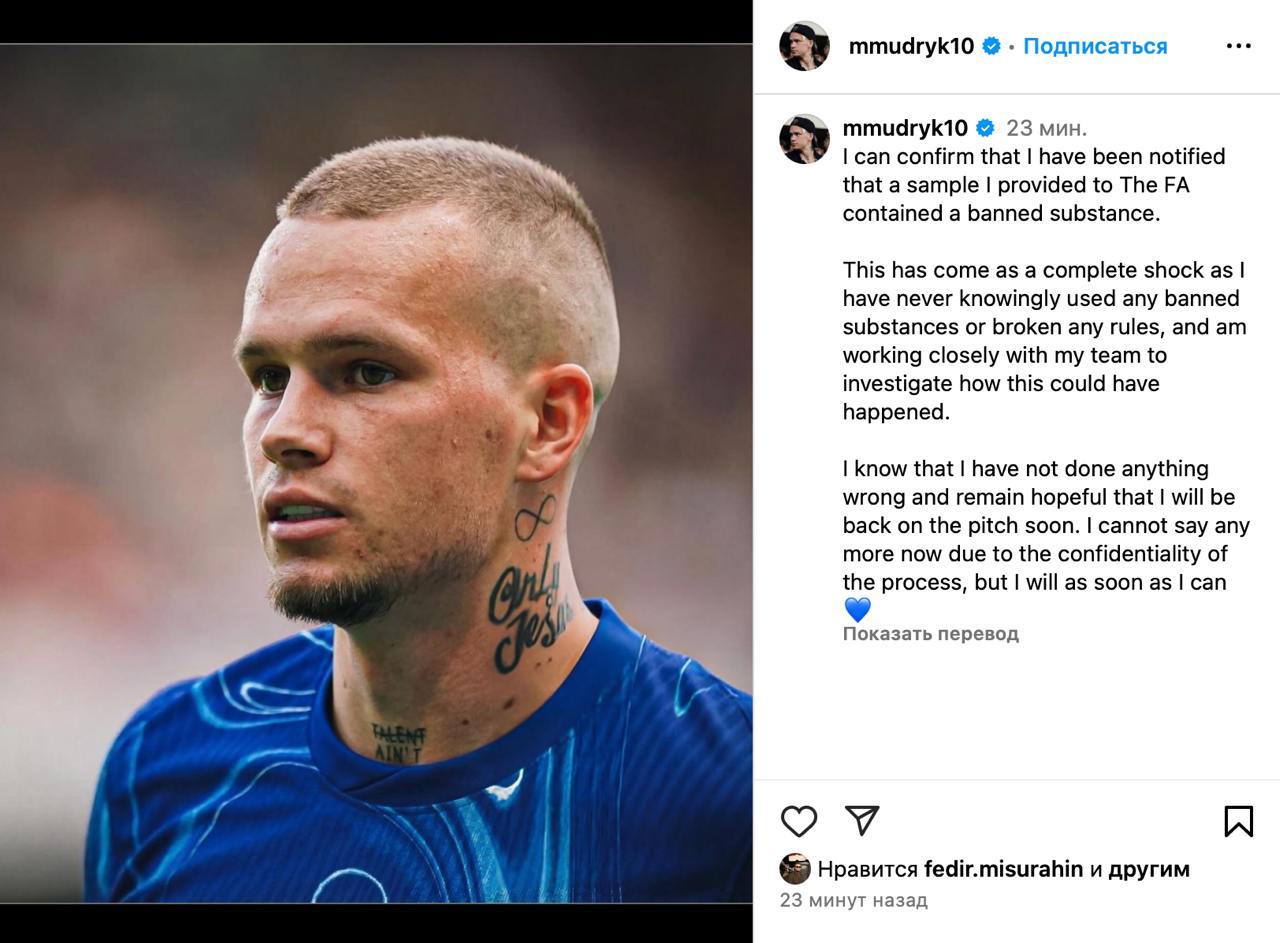
Task: Click the header profile avatar of mmudryk10
Action: point(804,46)
